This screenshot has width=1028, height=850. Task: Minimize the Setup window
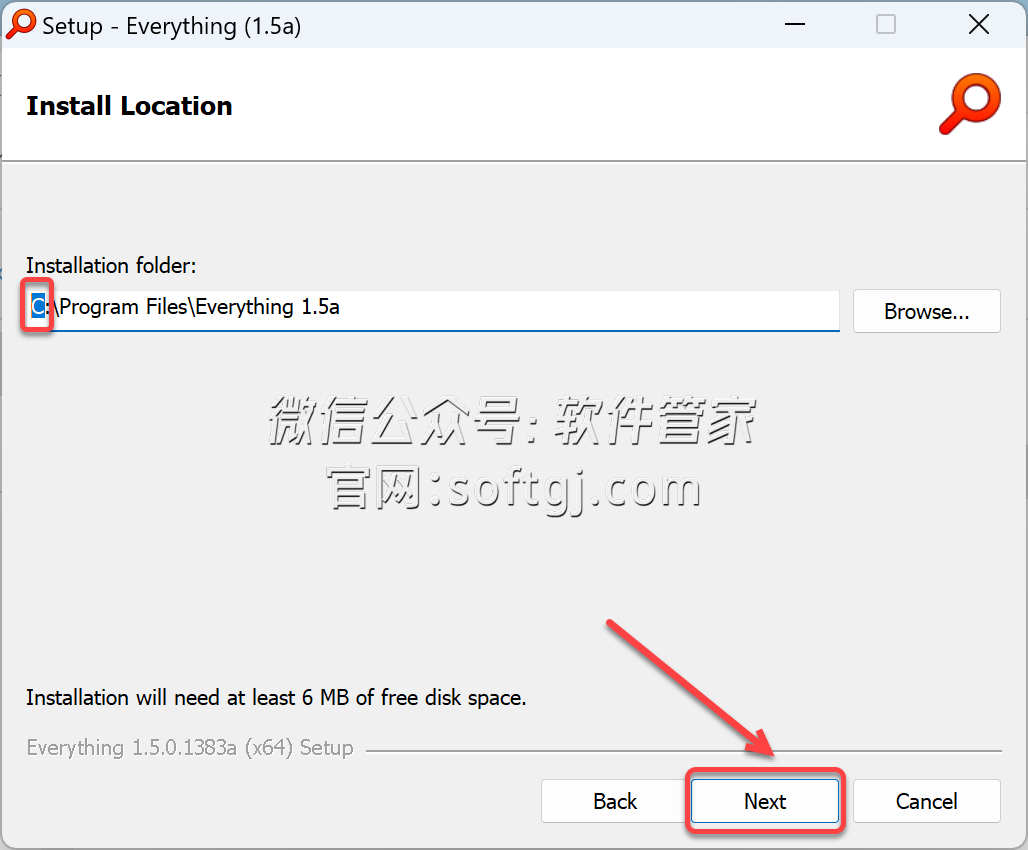coord(795,25)
